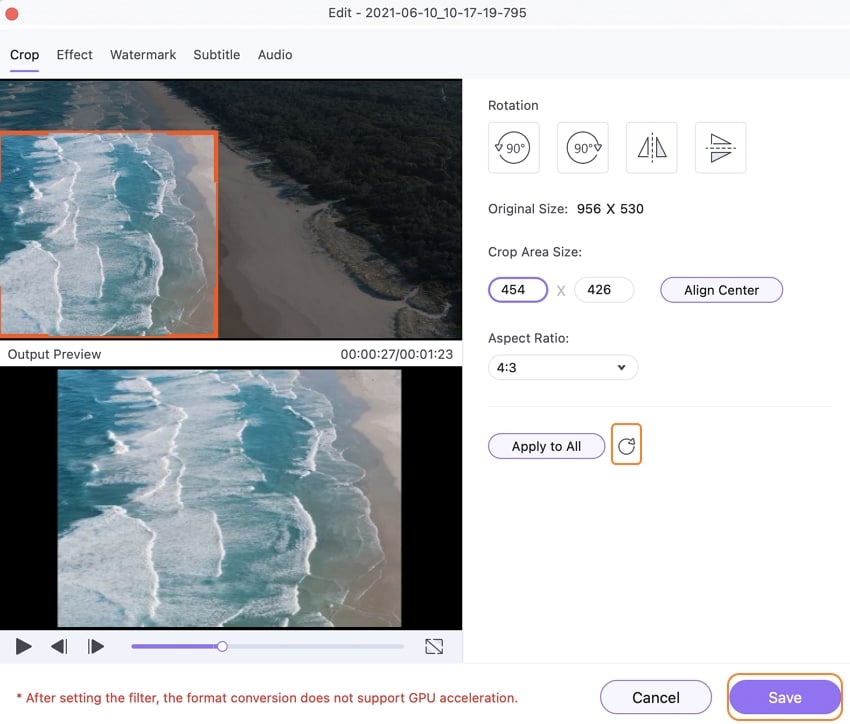Open the Aspect Ratio 4:3 dropdown
Viewport: 850px width, 724px height.
click(563, 367)
